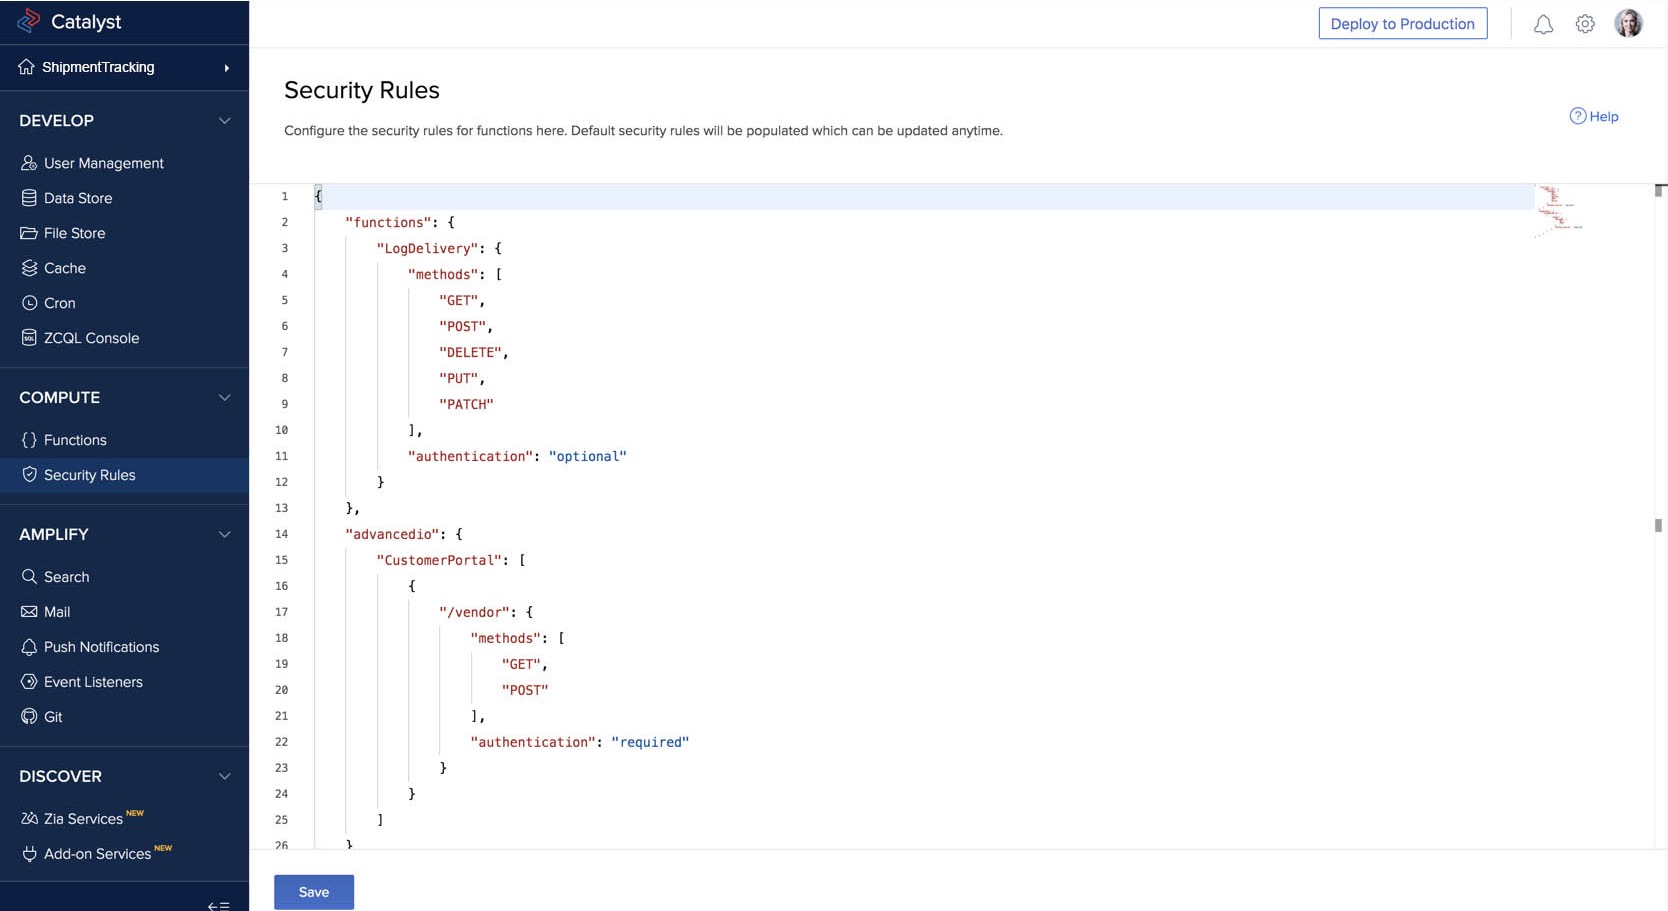This screenshot has width=1668, height=911.
Task: Open Zia Services under Discover
Action: point(81,817)
